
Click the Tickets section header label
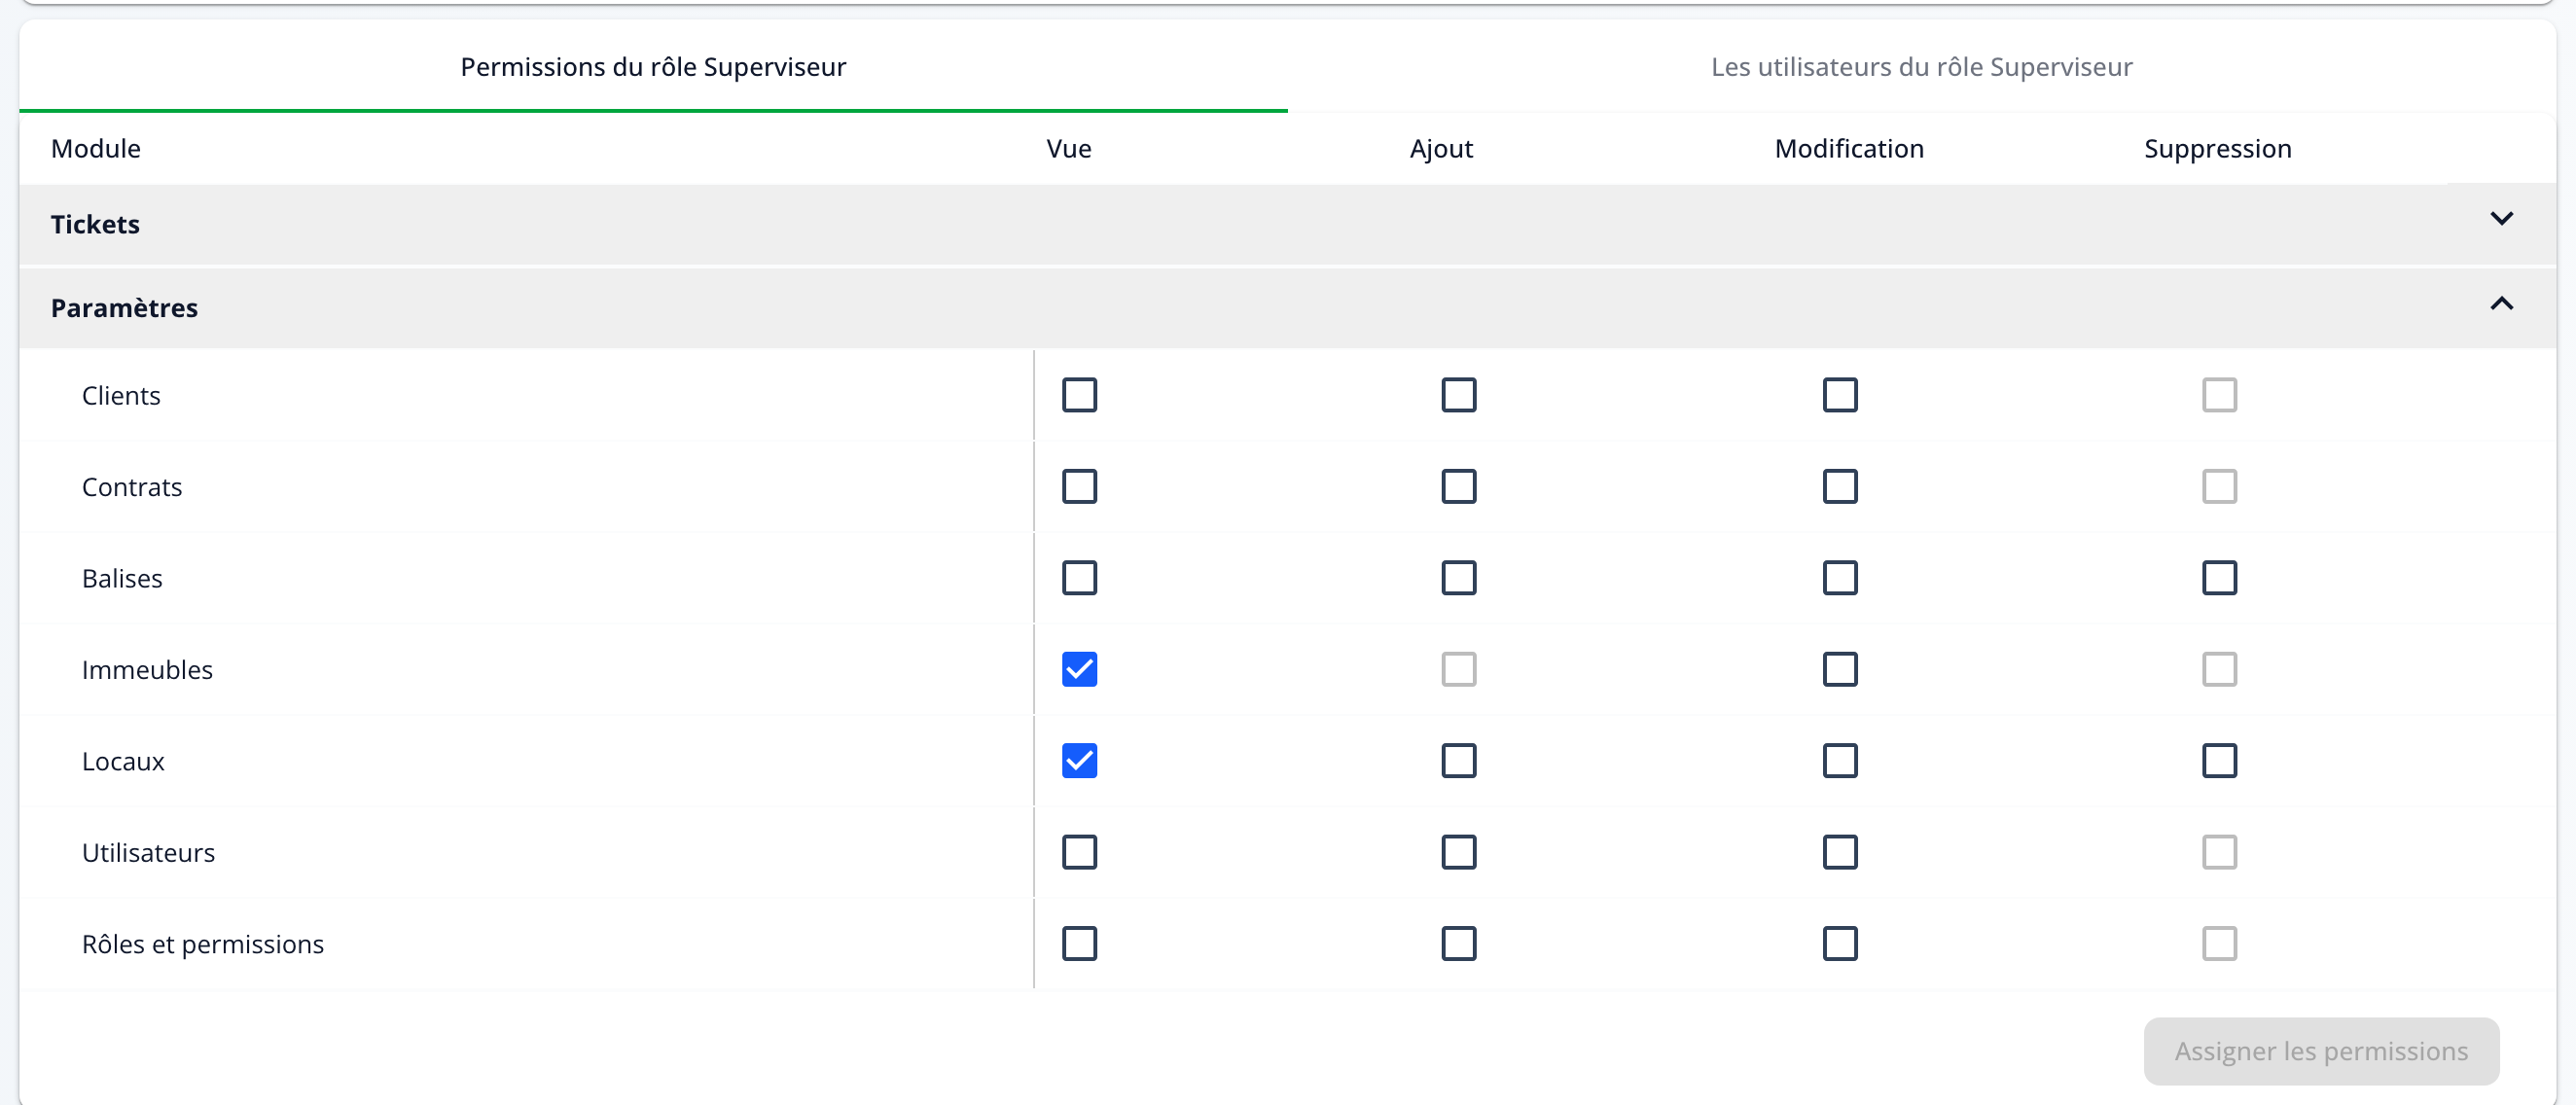[95, 224]
